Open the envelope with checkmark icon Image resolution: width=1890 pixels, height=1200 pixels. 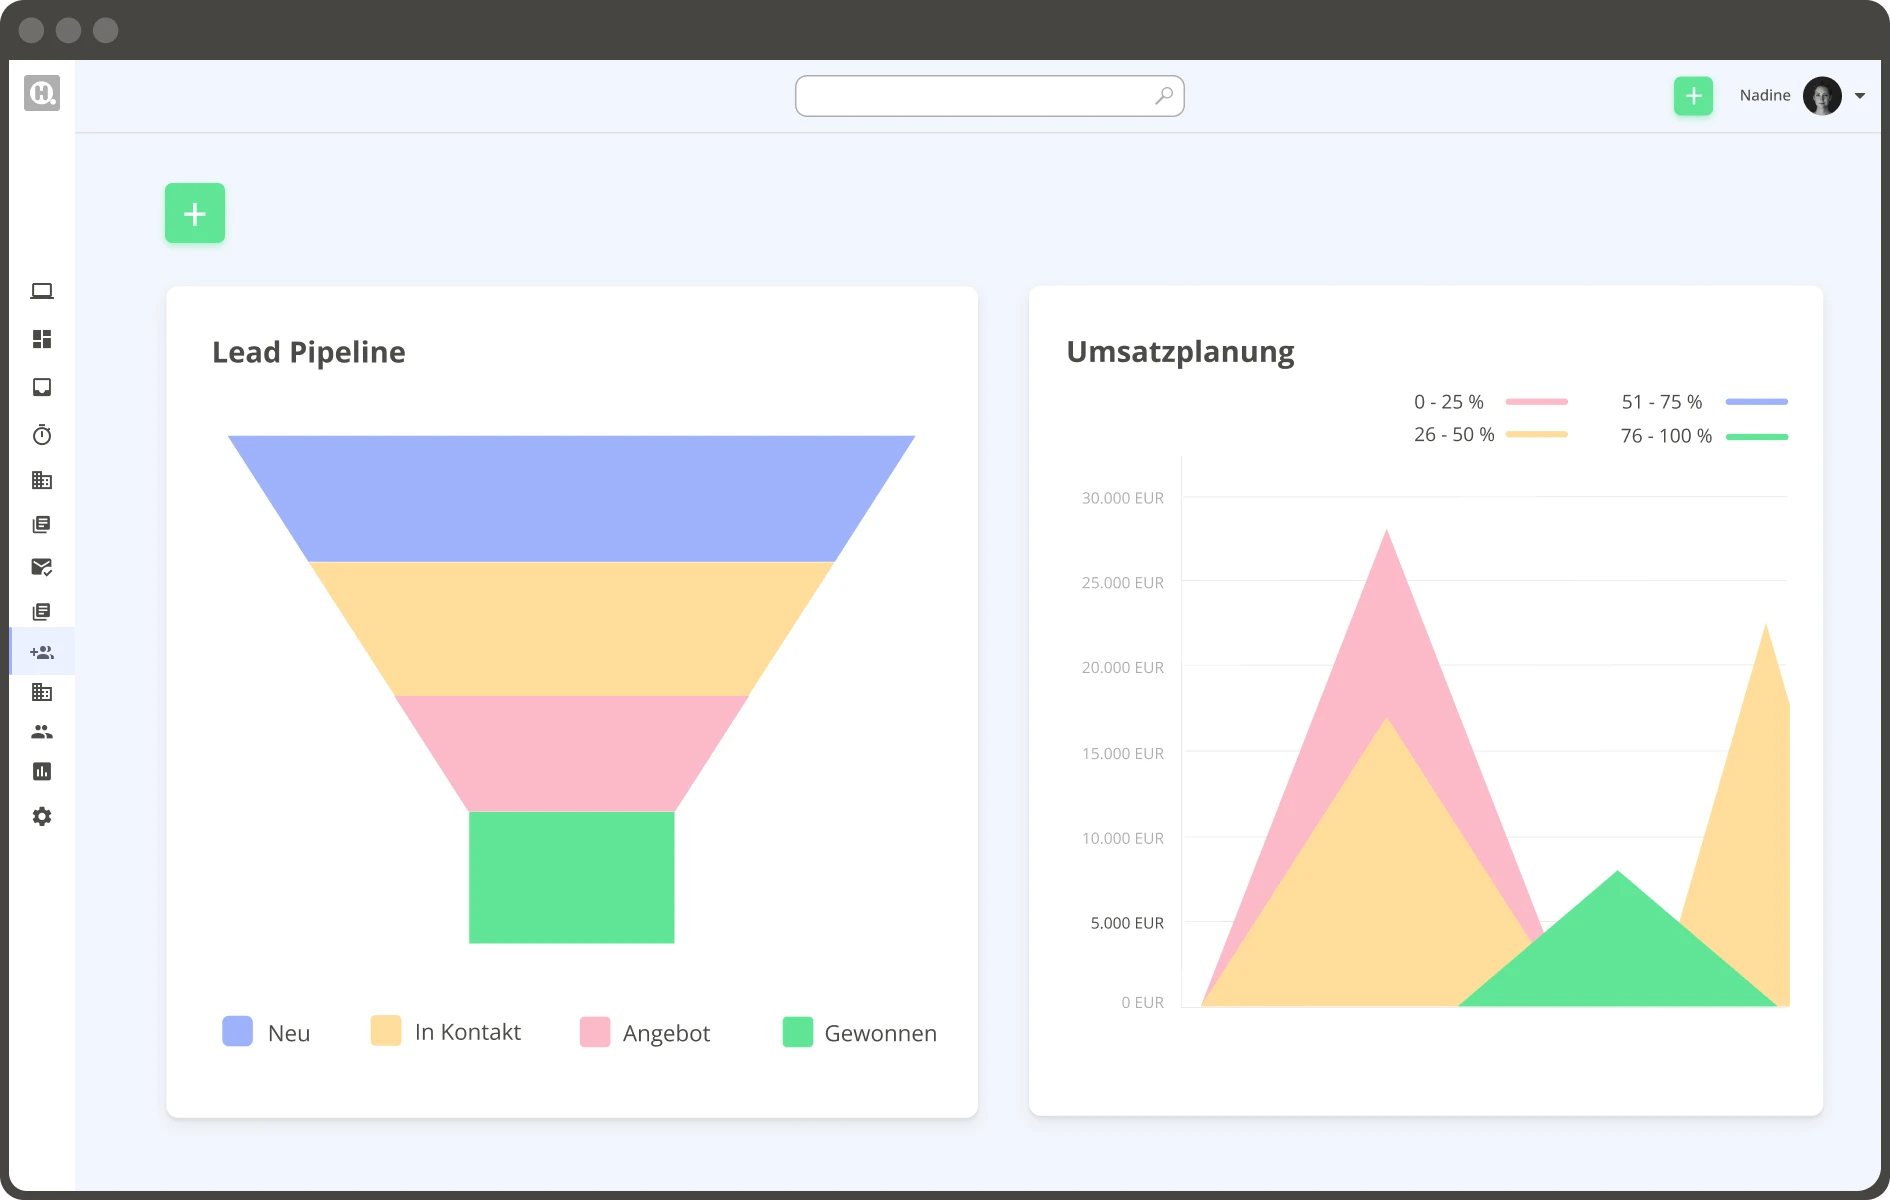pyautogui.click(x=42, y=567)
